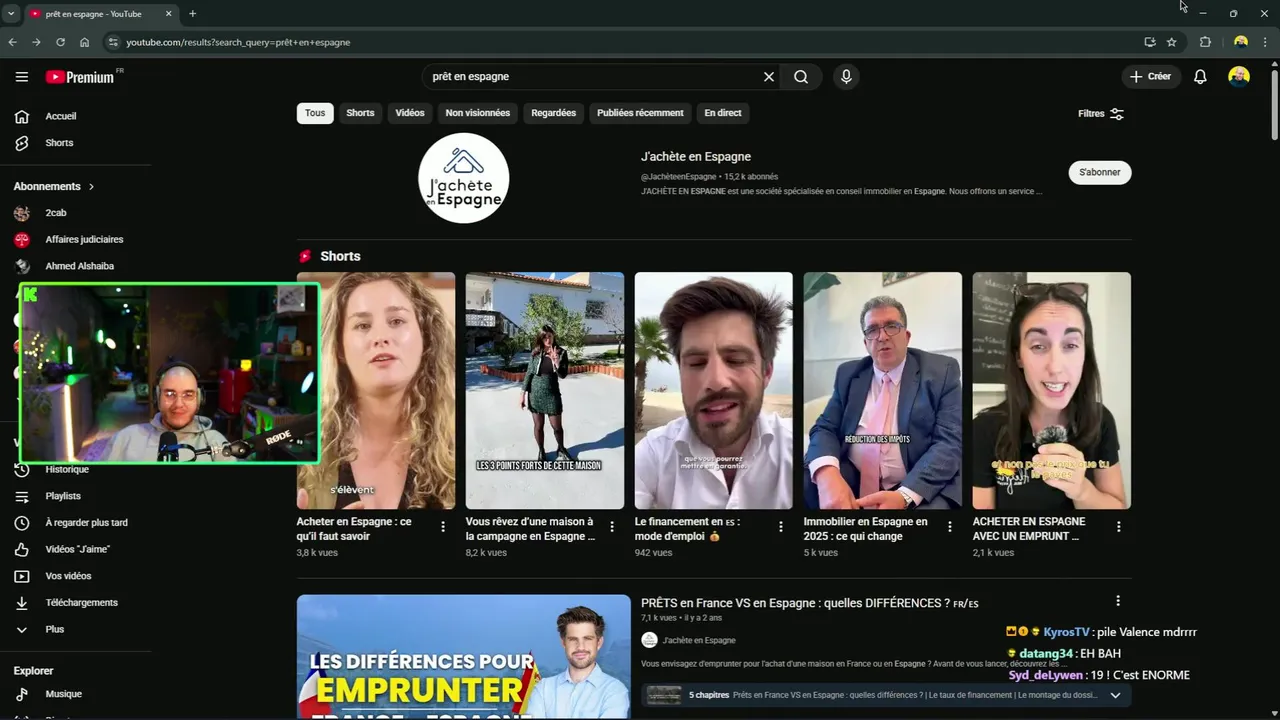This screenshot has height=720, width=1280.
Task: Select the Vidéos filter chip
Action: tap(410, 113)
